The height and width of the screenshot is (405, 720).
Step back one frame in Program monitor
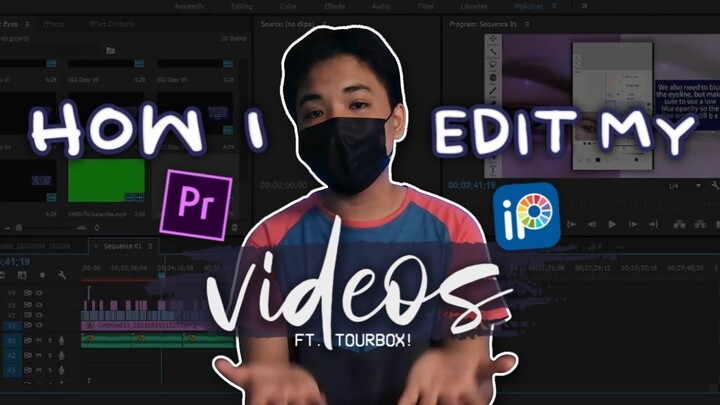[x=592, y=224]
